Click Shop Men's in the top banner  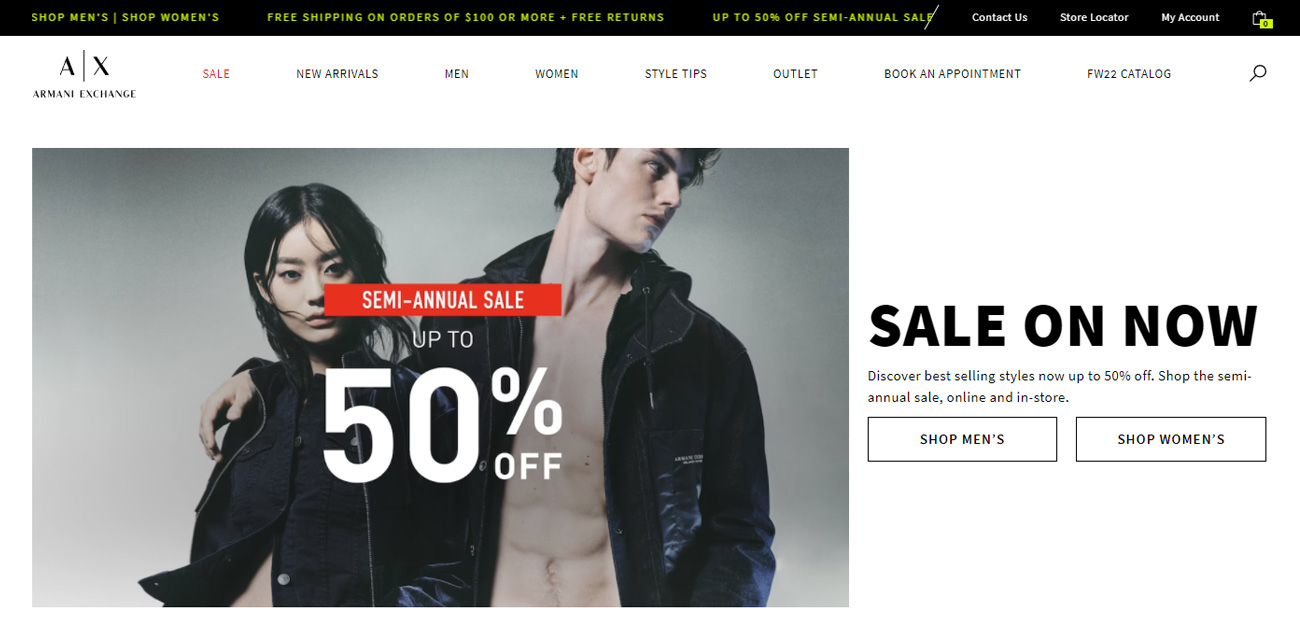(70, 18)
